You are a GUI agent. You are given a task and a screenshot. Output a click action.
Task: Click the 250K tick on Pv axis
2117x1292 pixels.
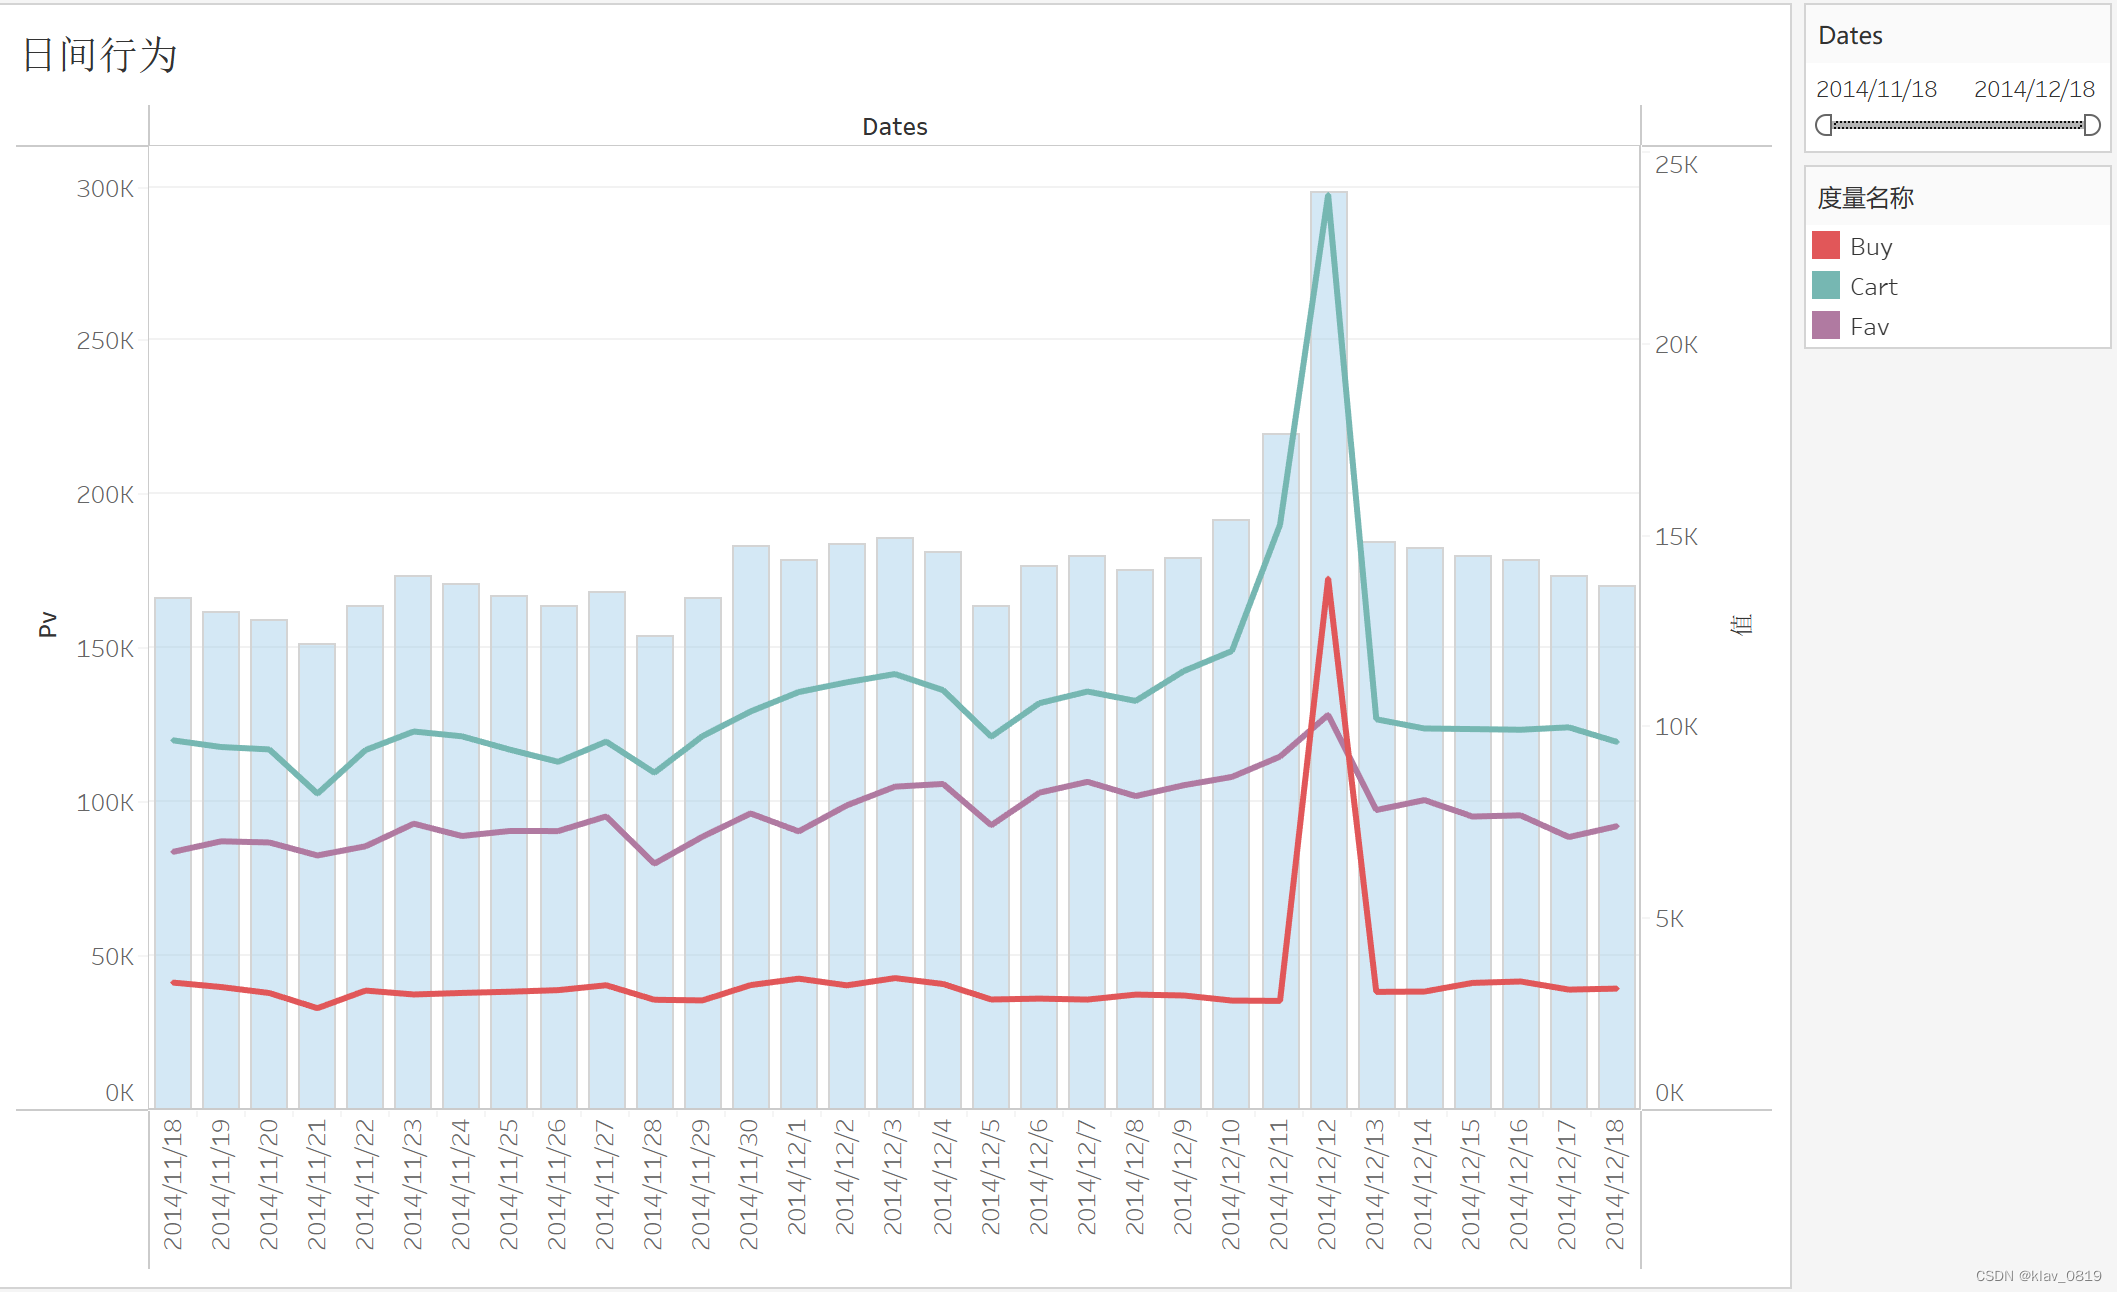[x=105, y=341]
